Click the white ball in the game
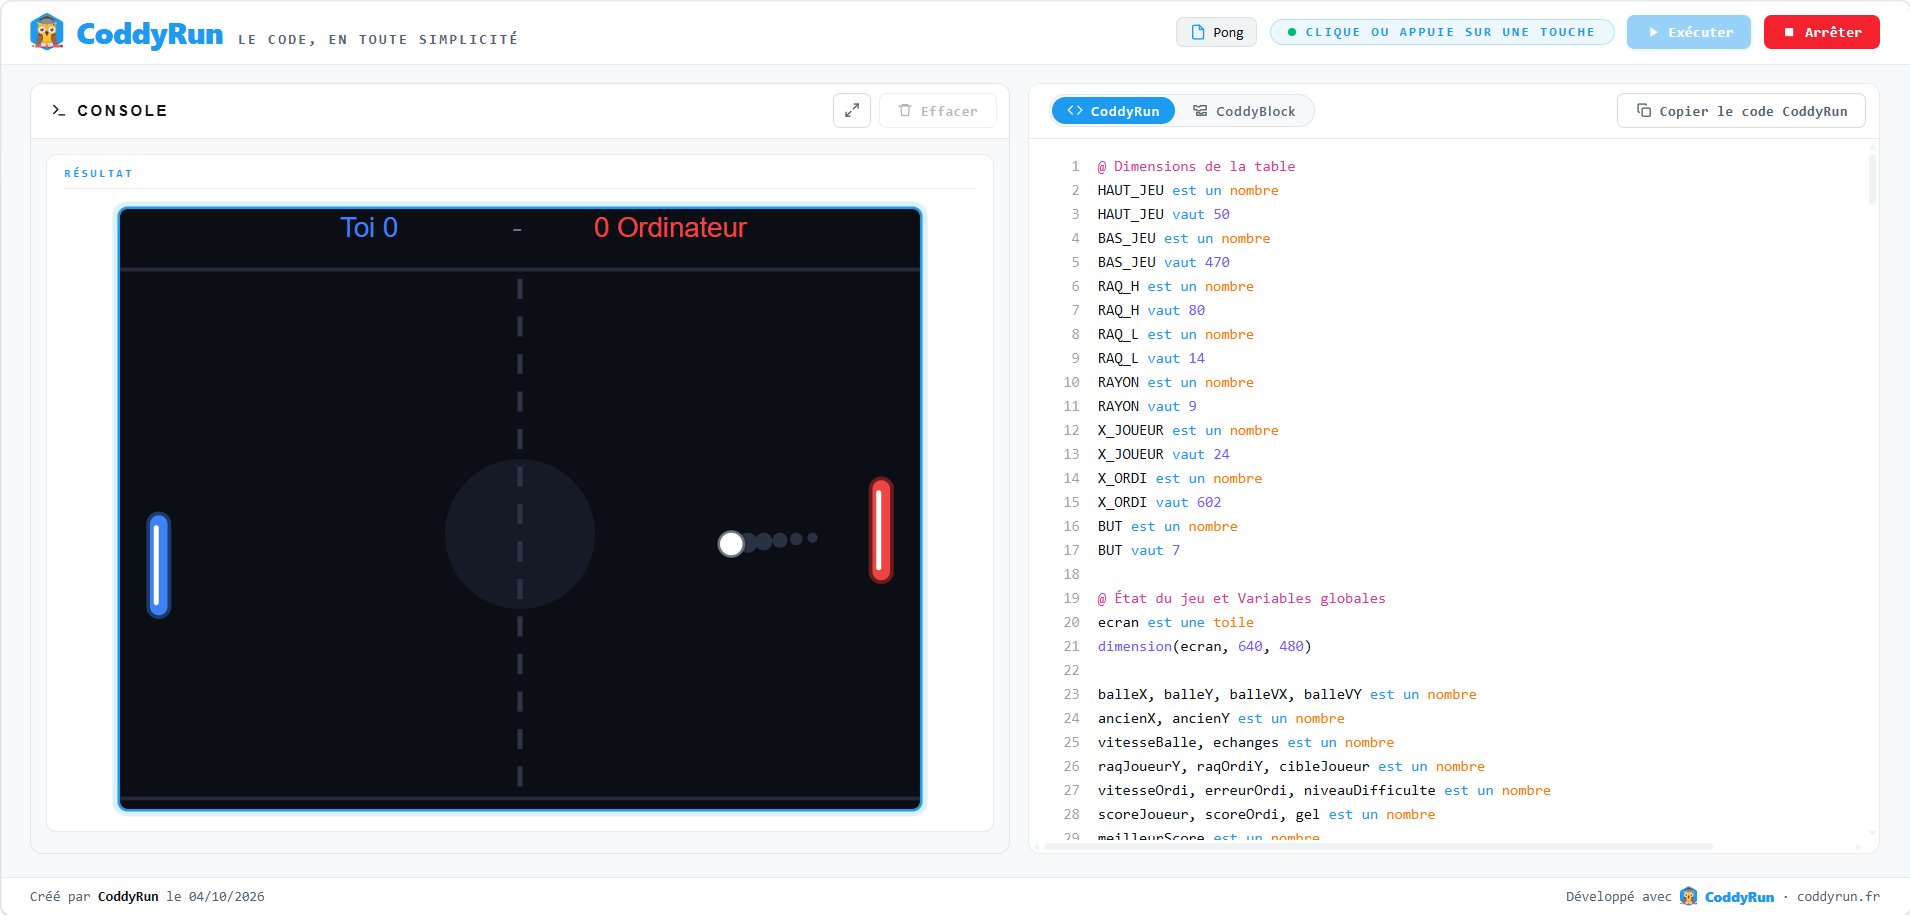Viewport: 1910px width, 915px height. 731,543
